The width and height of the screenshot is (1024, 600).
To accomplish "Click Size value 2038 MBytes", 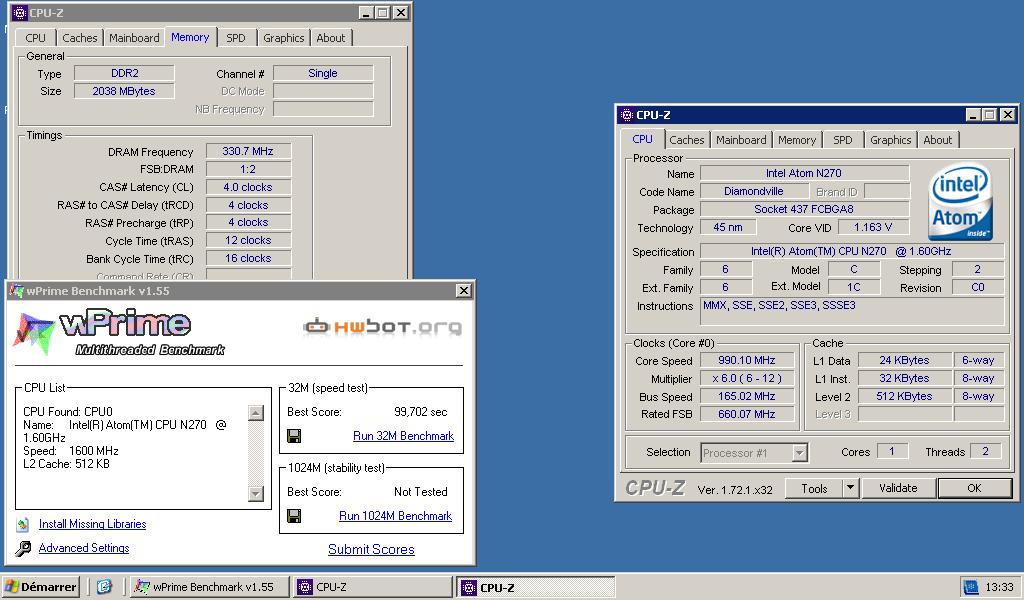I will click(124, 91).
